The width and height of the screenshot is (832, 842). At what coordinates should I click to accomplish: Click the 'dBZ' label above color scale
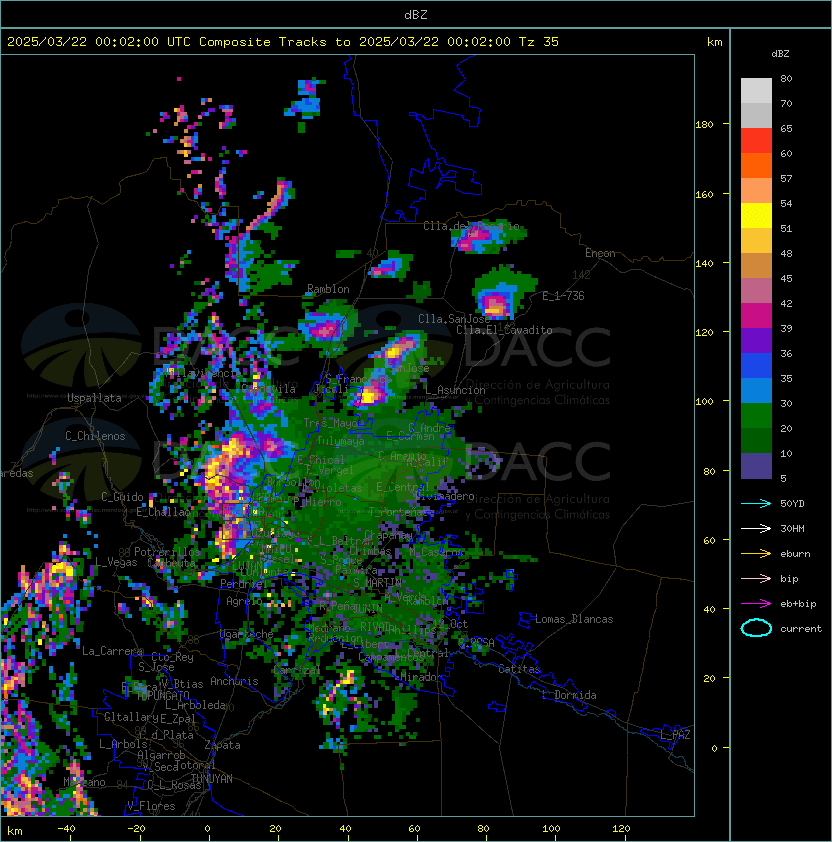(780, 54)
